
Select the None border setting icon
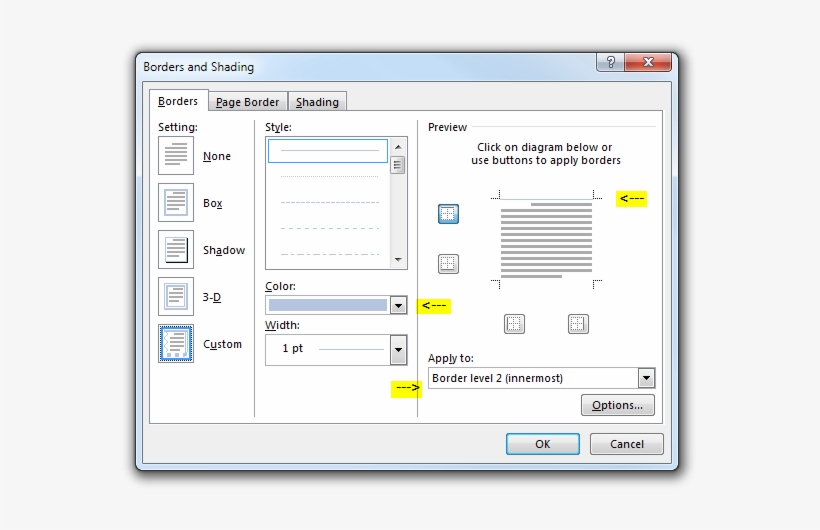176,155
